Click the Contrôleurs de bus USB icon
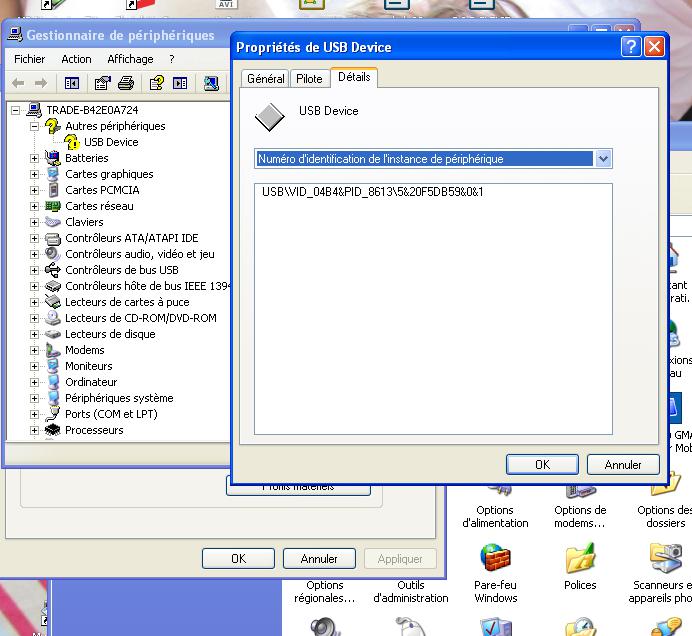Image resolution: width=692 pixels, height=636 pixels. click(x=53, y=270)
